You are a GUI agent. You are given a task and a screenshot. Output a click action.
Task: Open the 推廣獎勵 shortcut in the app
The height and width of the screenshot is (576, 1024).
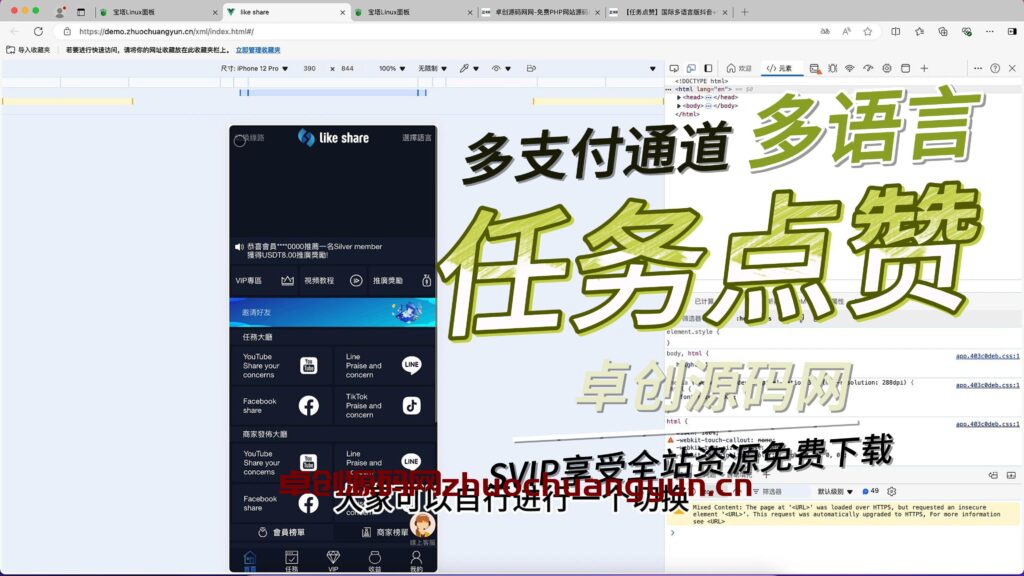click(x=402, y=280)
